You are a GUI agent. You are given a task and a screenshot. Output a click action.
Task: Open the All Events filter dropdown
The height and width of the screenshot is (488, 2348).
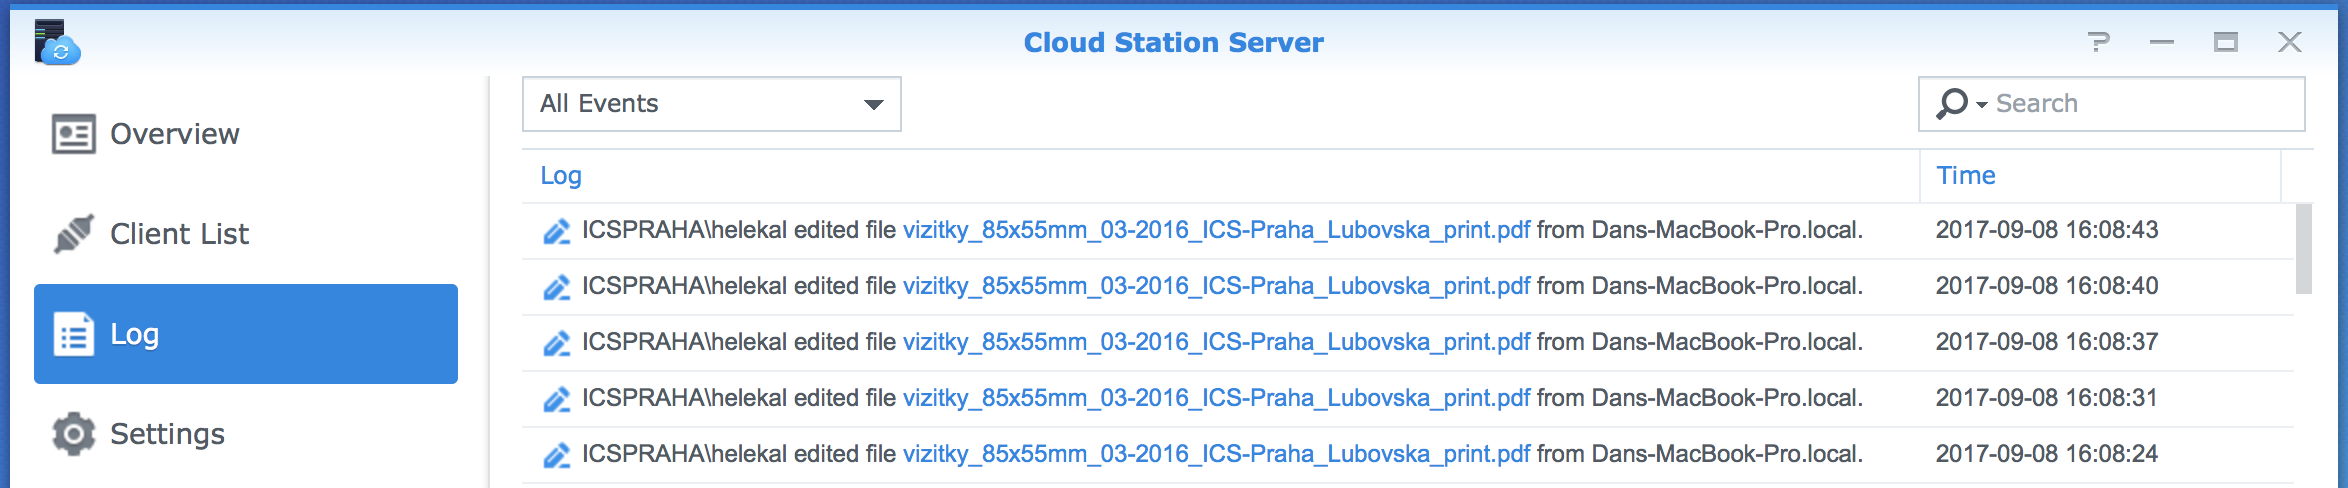(x=711, y=104)
